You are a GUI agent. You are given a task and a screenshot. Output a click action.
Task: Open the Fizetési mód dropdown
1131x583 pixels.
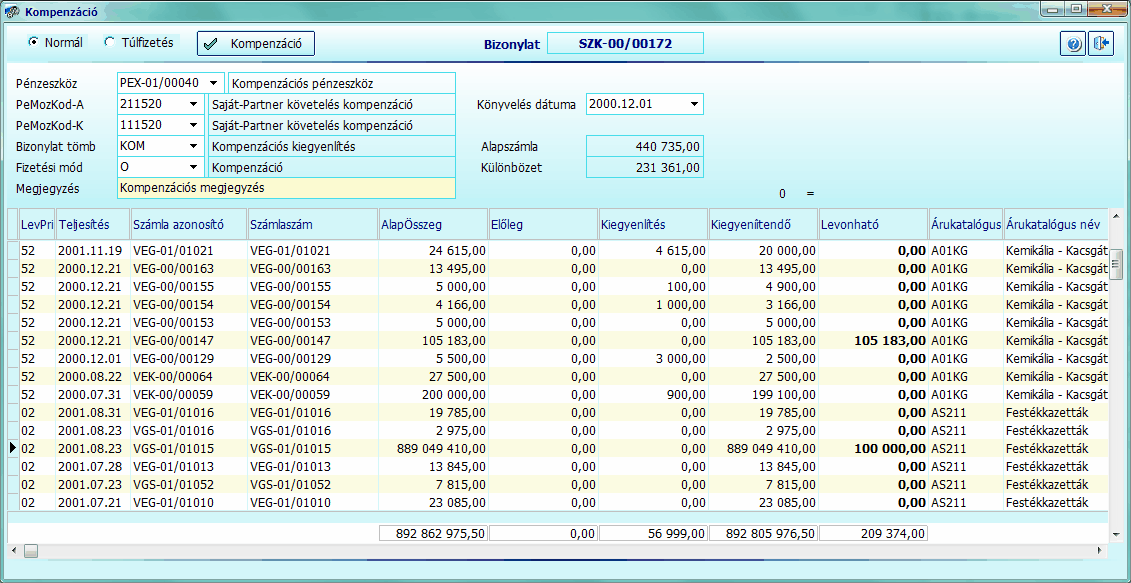pyautogui.click(x=193, y=167)
